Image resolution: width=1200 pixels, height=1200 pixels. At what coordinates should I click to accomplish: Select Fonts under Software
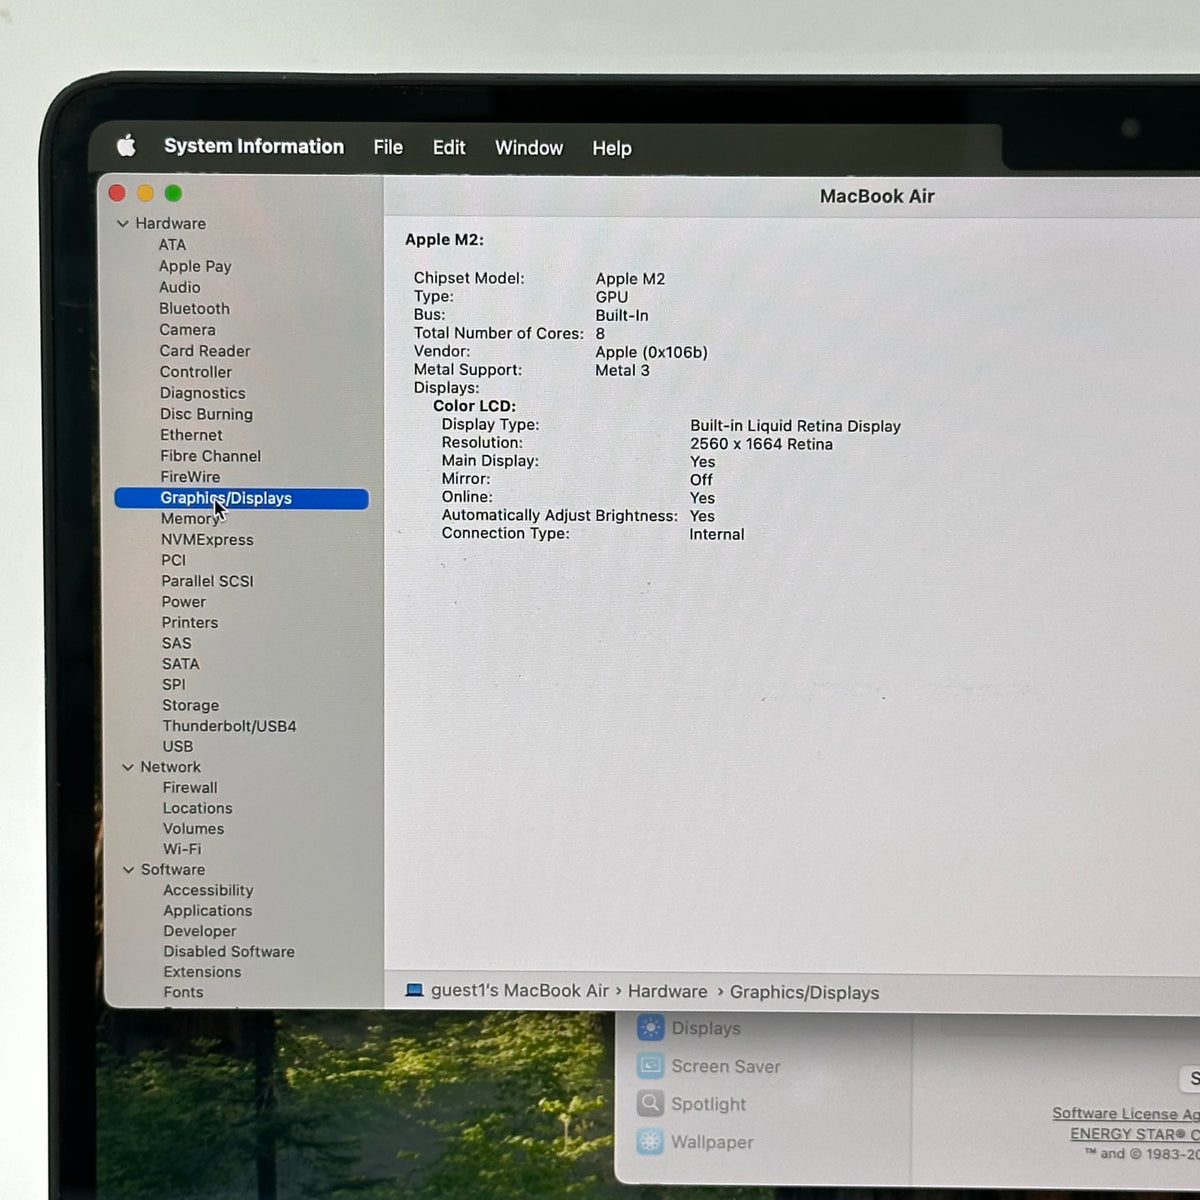coord(183,992)
